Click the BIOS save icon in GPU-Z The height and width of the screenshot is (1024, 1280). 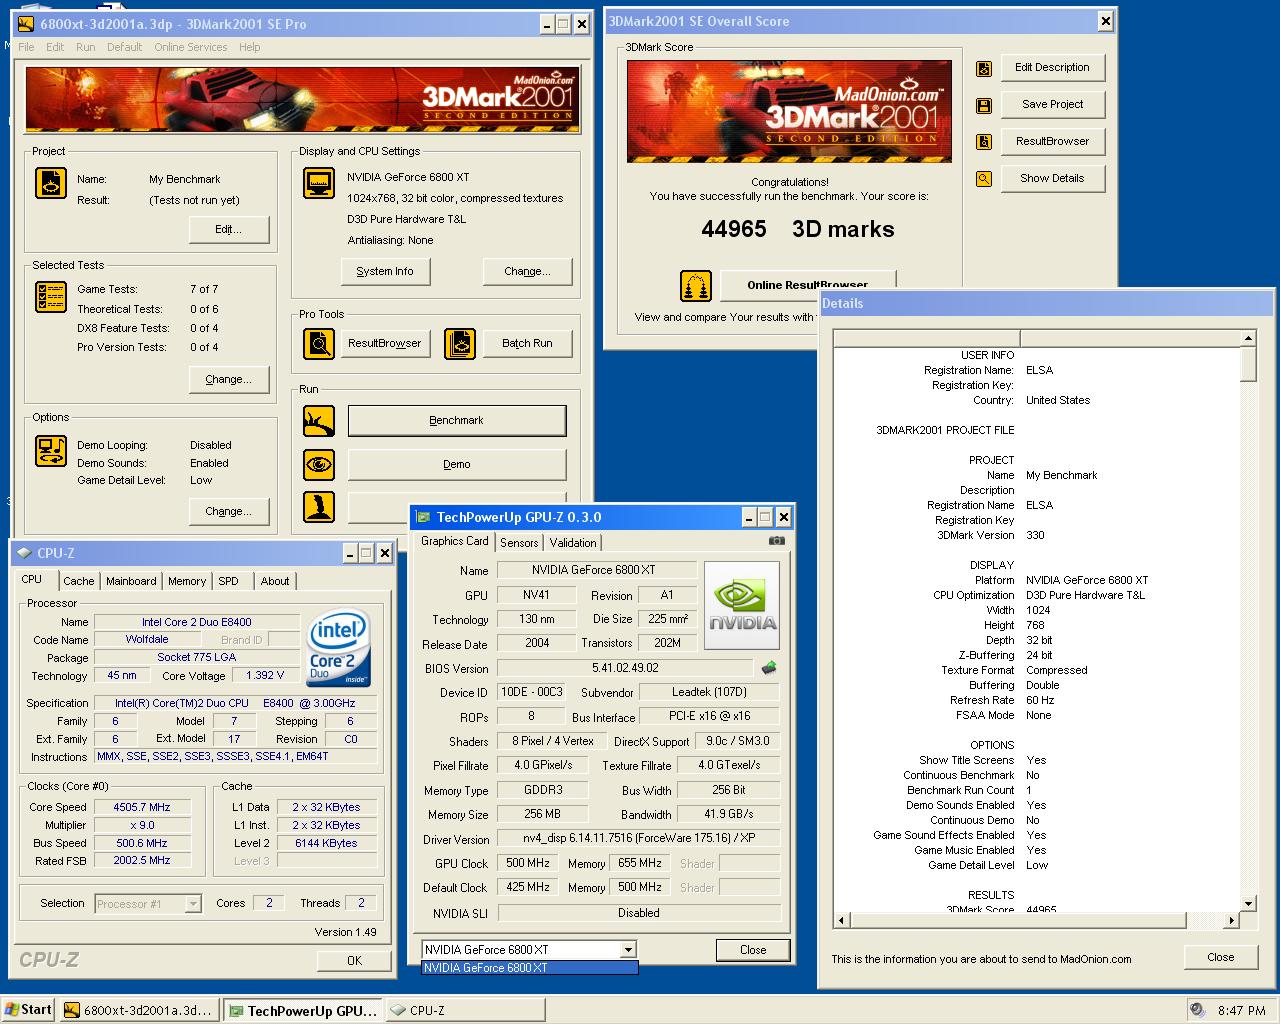(769, 668)
